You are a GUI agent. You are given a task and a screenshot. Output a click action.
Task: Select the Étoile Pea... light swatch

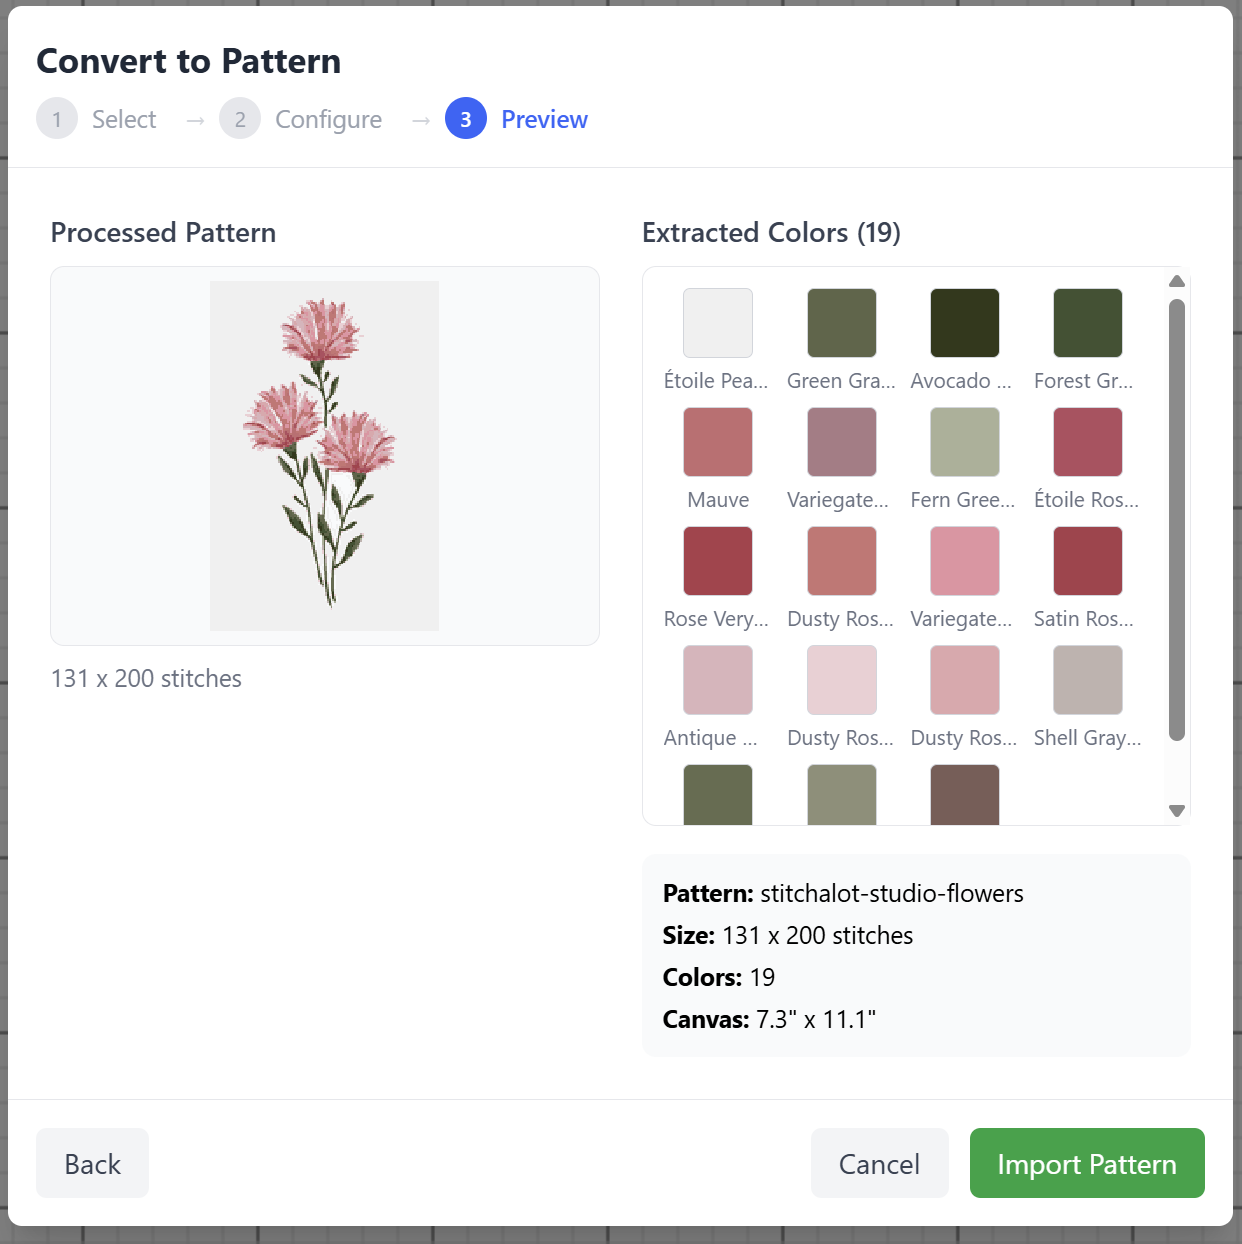point(717,323)
